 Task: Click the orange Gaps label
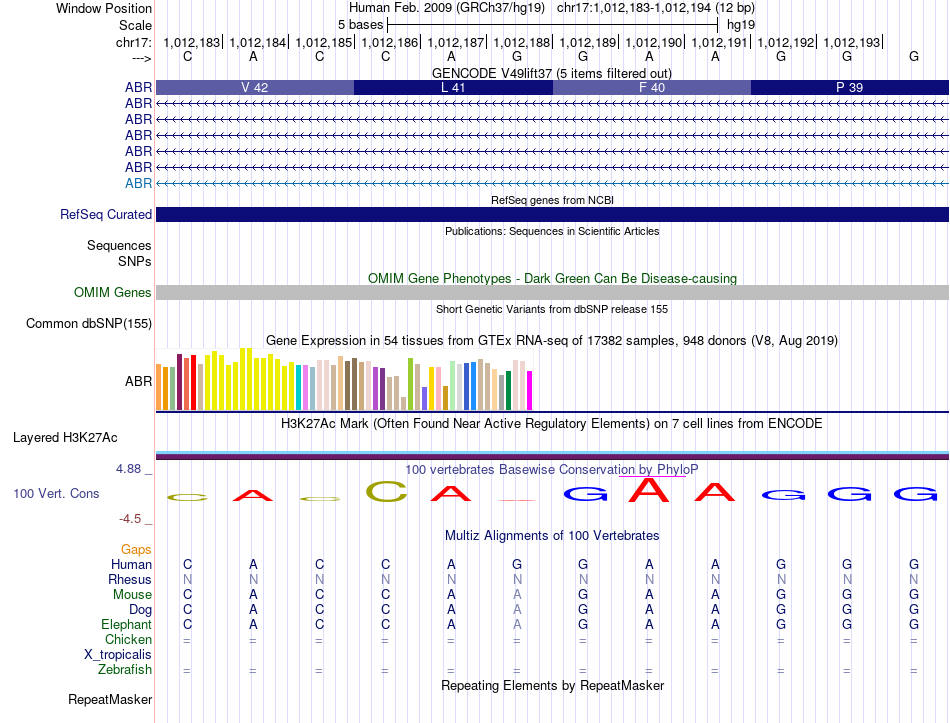pos(136,549)
